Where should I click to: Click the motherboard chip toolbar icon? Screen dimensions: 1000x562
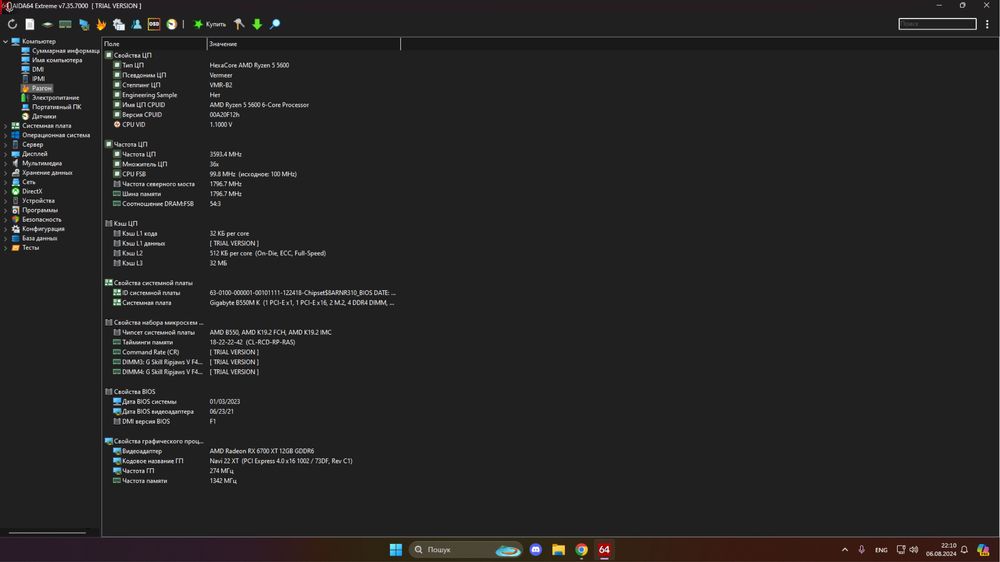(47, 24)
